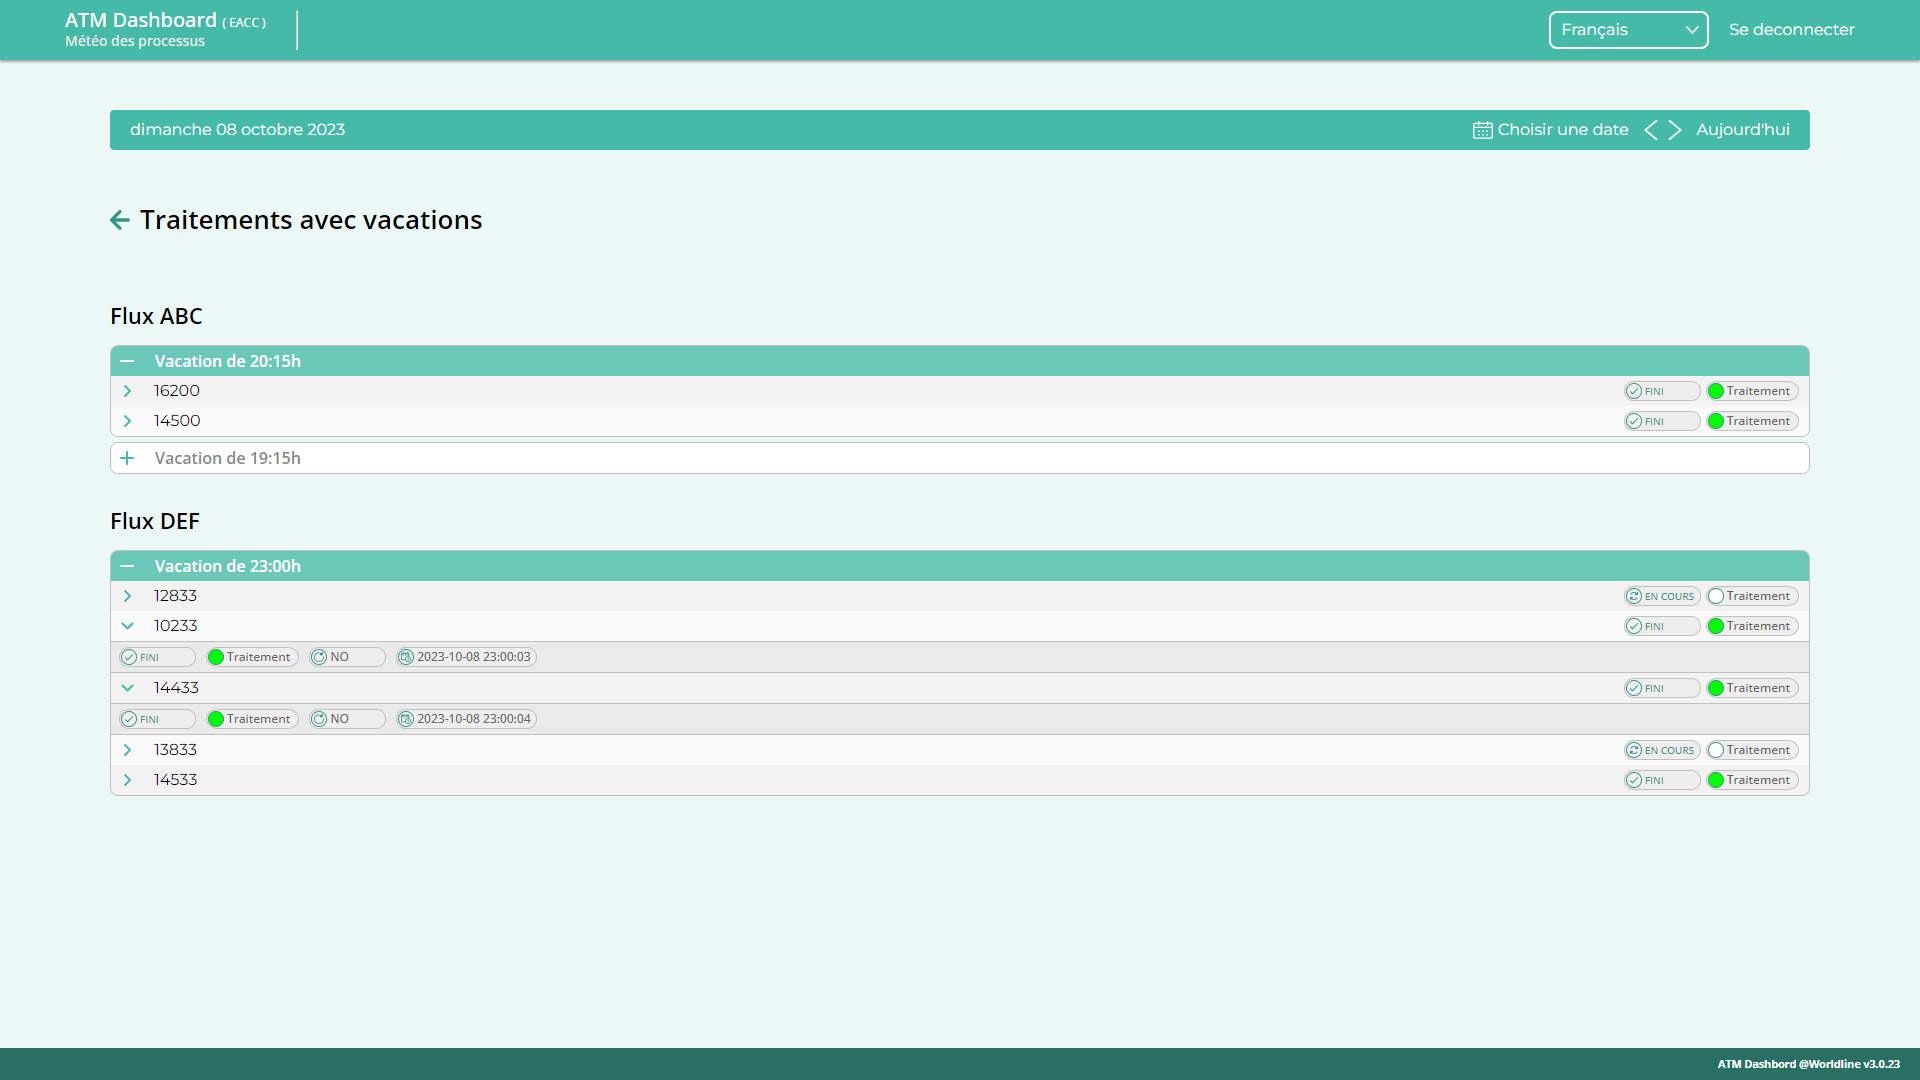Go to the previous day arrow
Screen dimensions: 1920x1080
pyautogui.click(x=1651, y=130)
